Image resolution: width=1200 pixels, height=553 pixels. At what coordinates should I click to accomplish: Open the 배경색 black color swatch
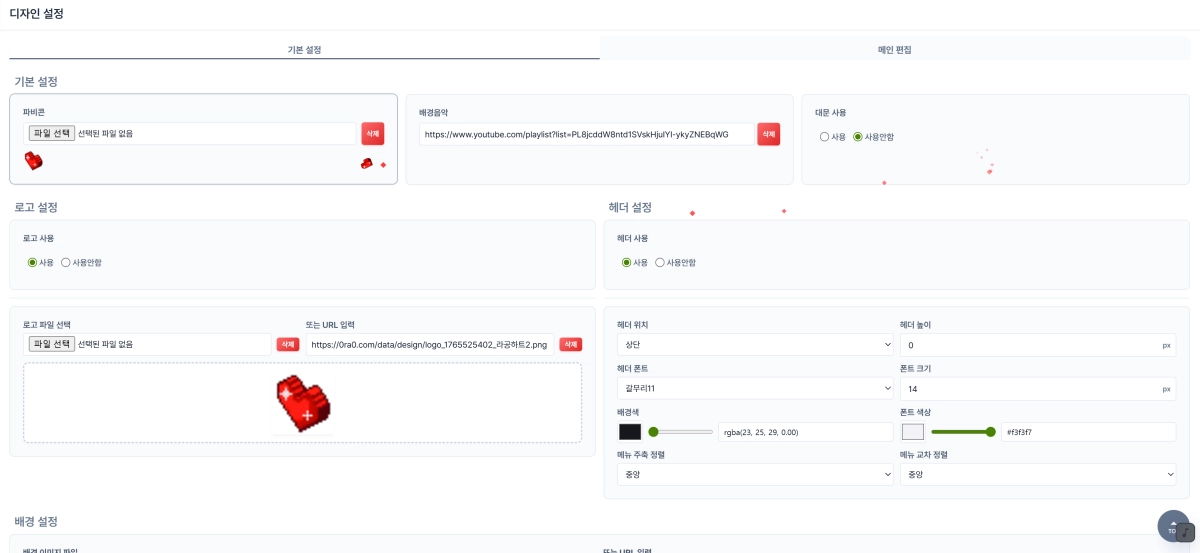630,432
